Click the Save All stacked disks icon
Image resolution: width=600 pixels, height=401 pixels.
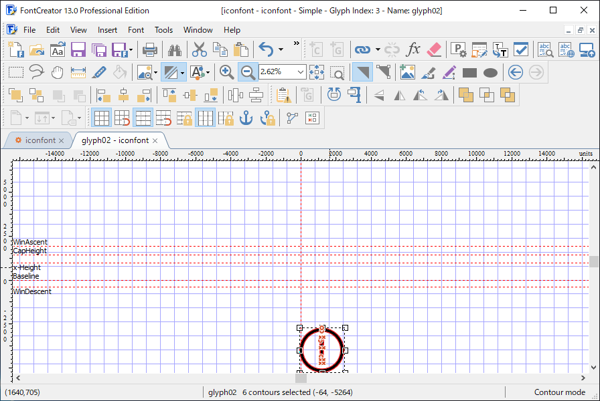(x=99, y=50)
